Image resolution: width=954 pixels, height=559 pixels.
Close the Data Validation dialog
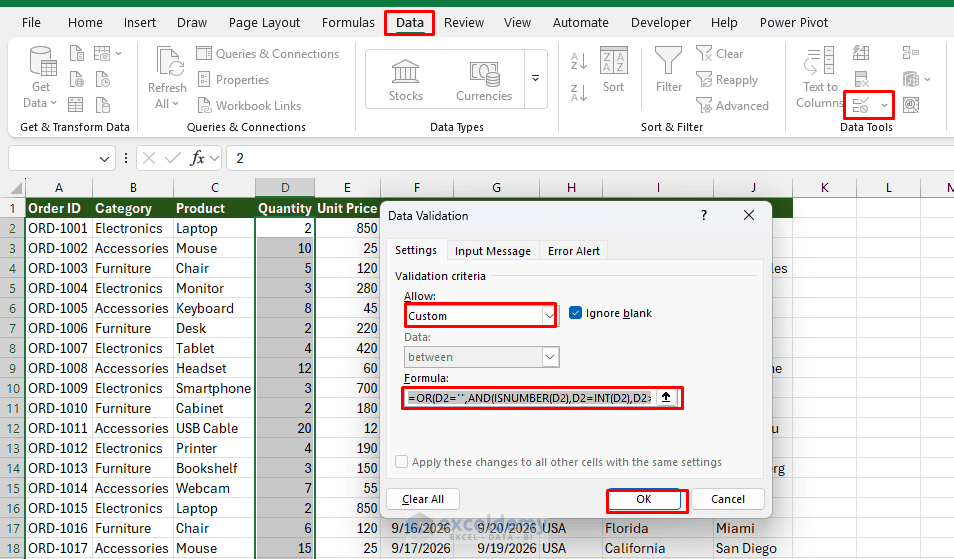tap(749, 215)
